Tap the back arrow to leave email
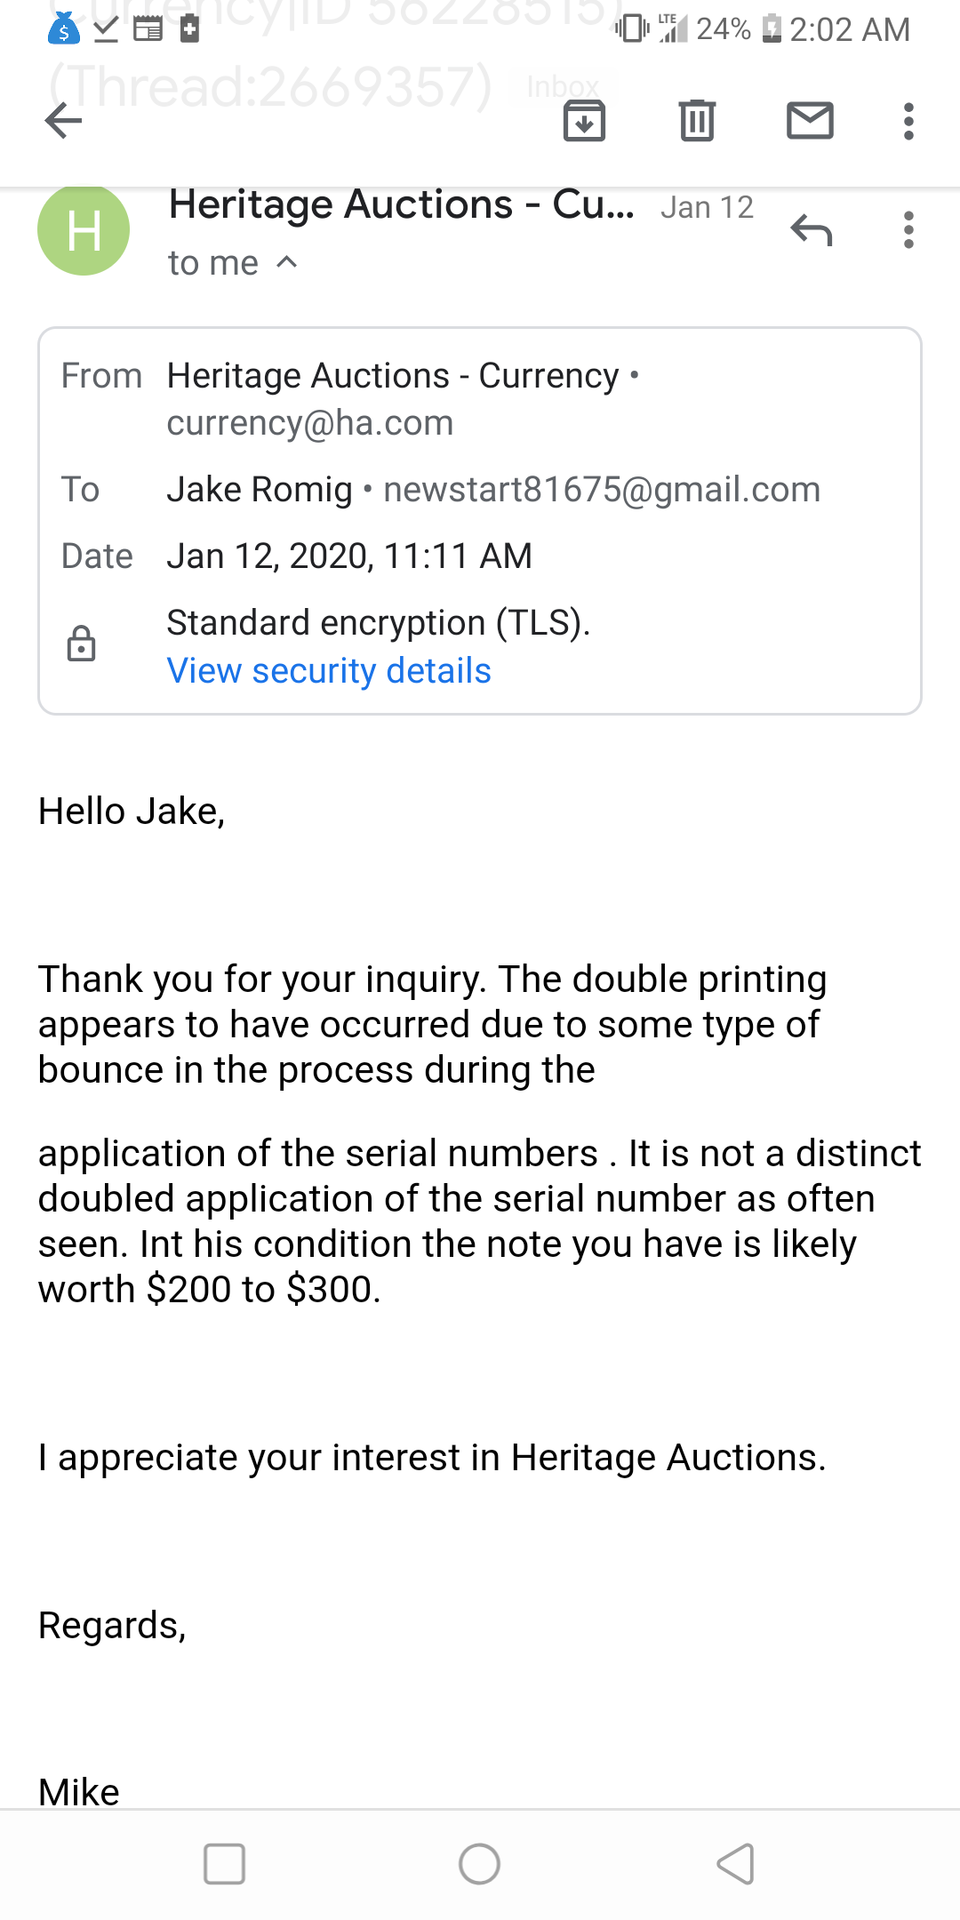This screenshot has width=960, height=1920. coord(63,121)
